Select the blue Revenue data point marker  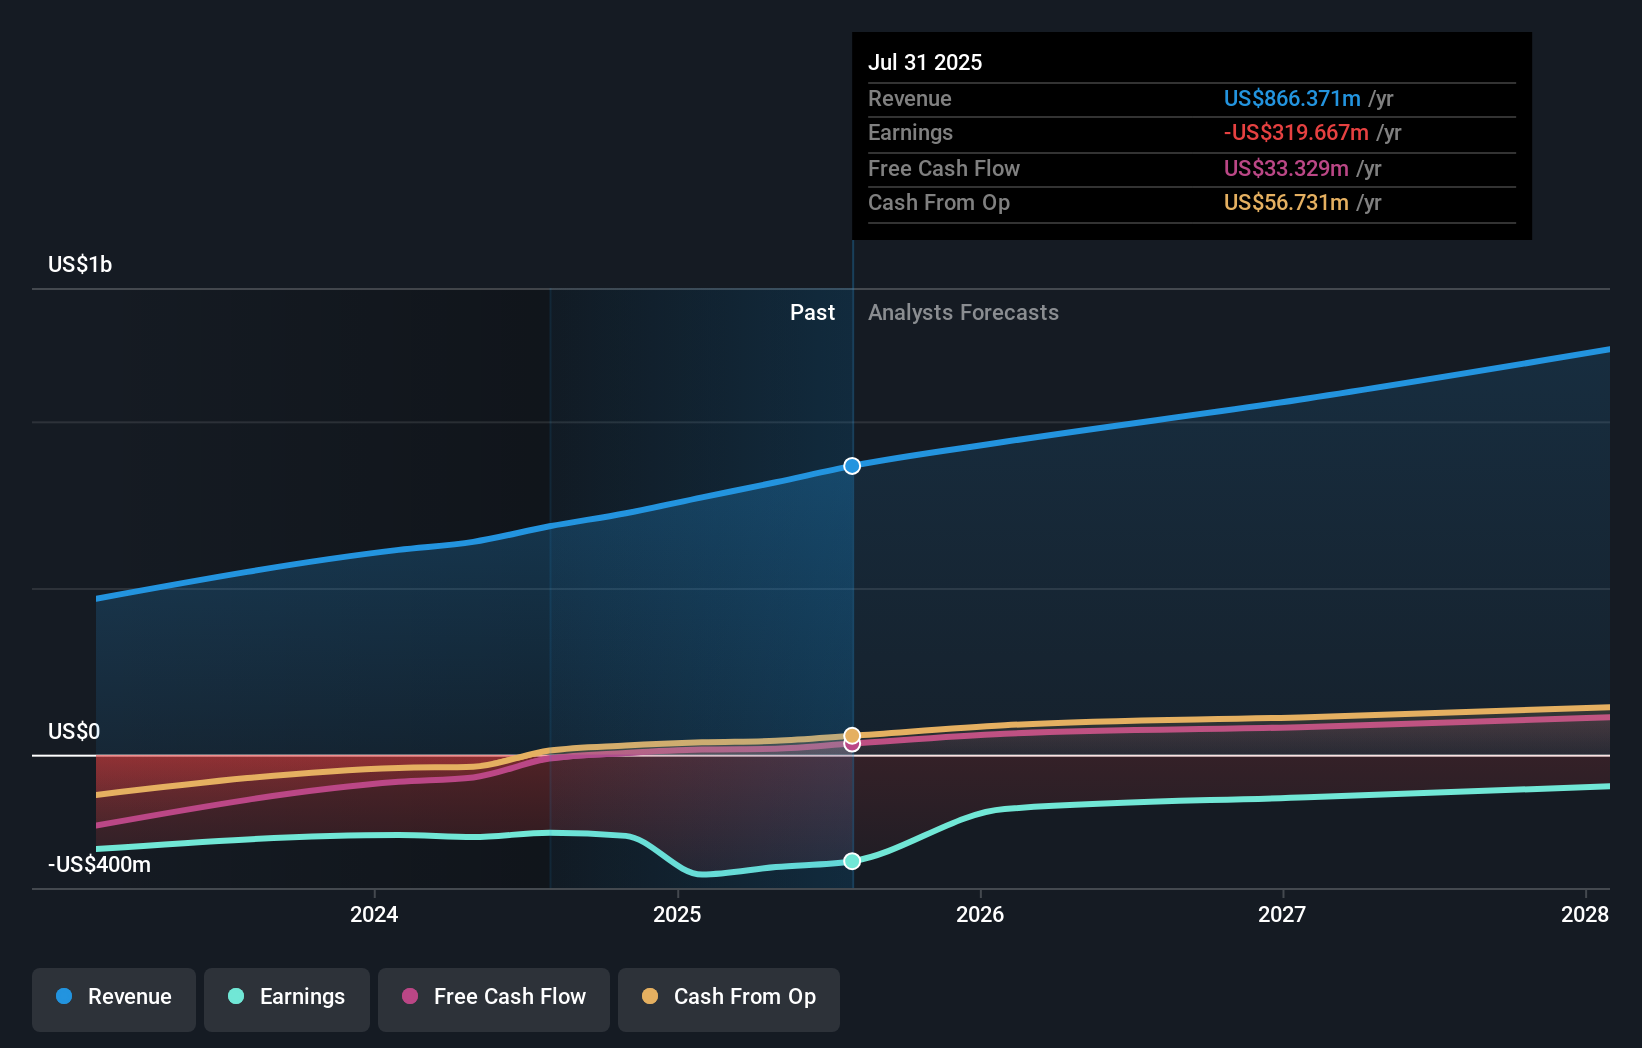(851, 465)
